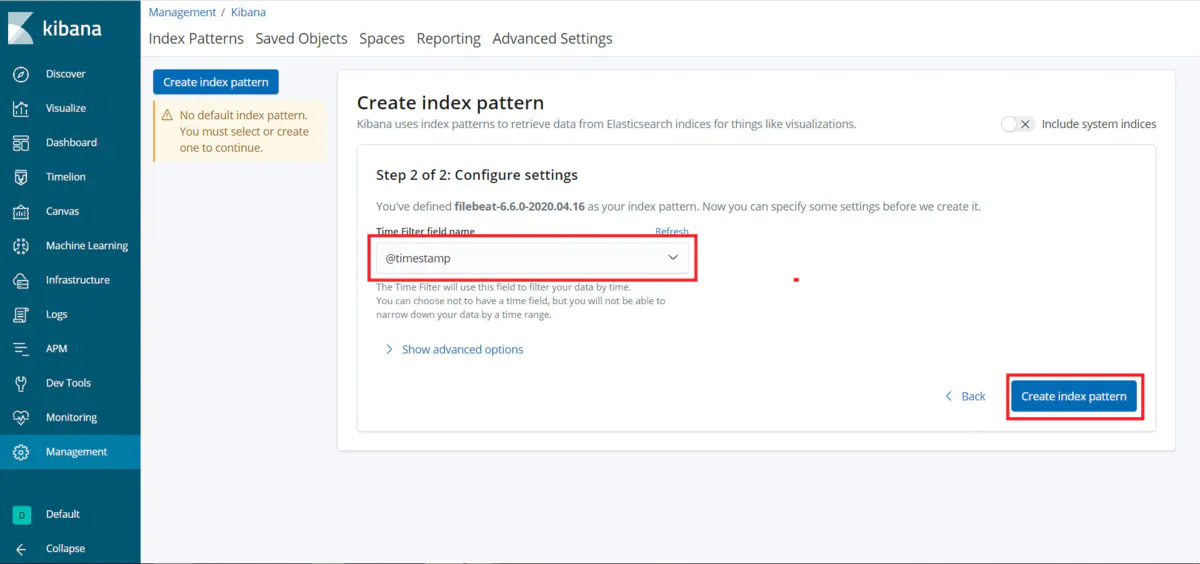Click Management breadcrumb link
The width and height of the screenshot is (1200, 564).
pos(182,12)
